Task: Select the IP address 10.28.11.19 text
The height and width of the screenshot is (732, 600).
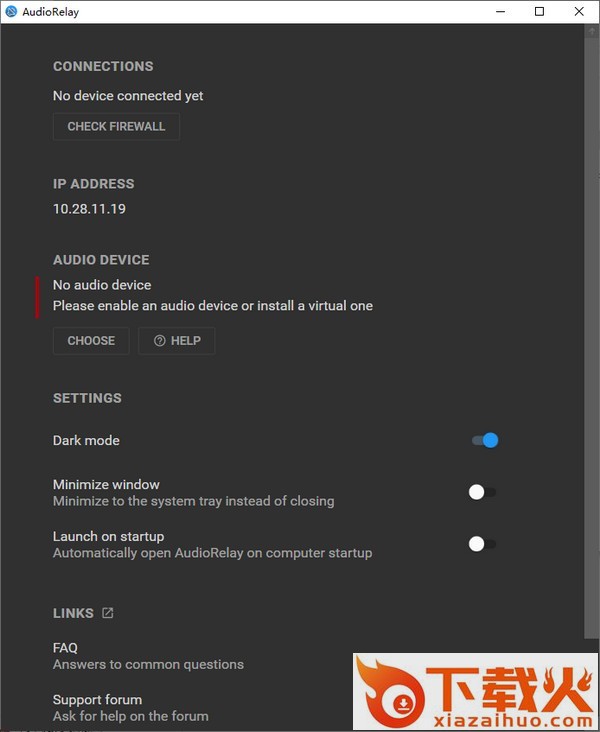Action: coord(89,209)
